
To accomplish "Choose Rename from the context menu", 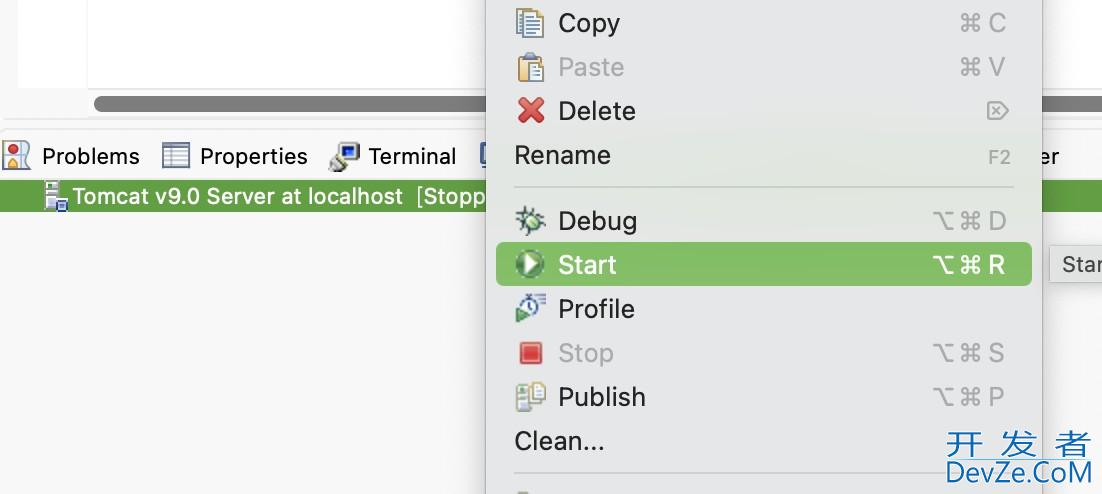I will [x=562, y=156].
